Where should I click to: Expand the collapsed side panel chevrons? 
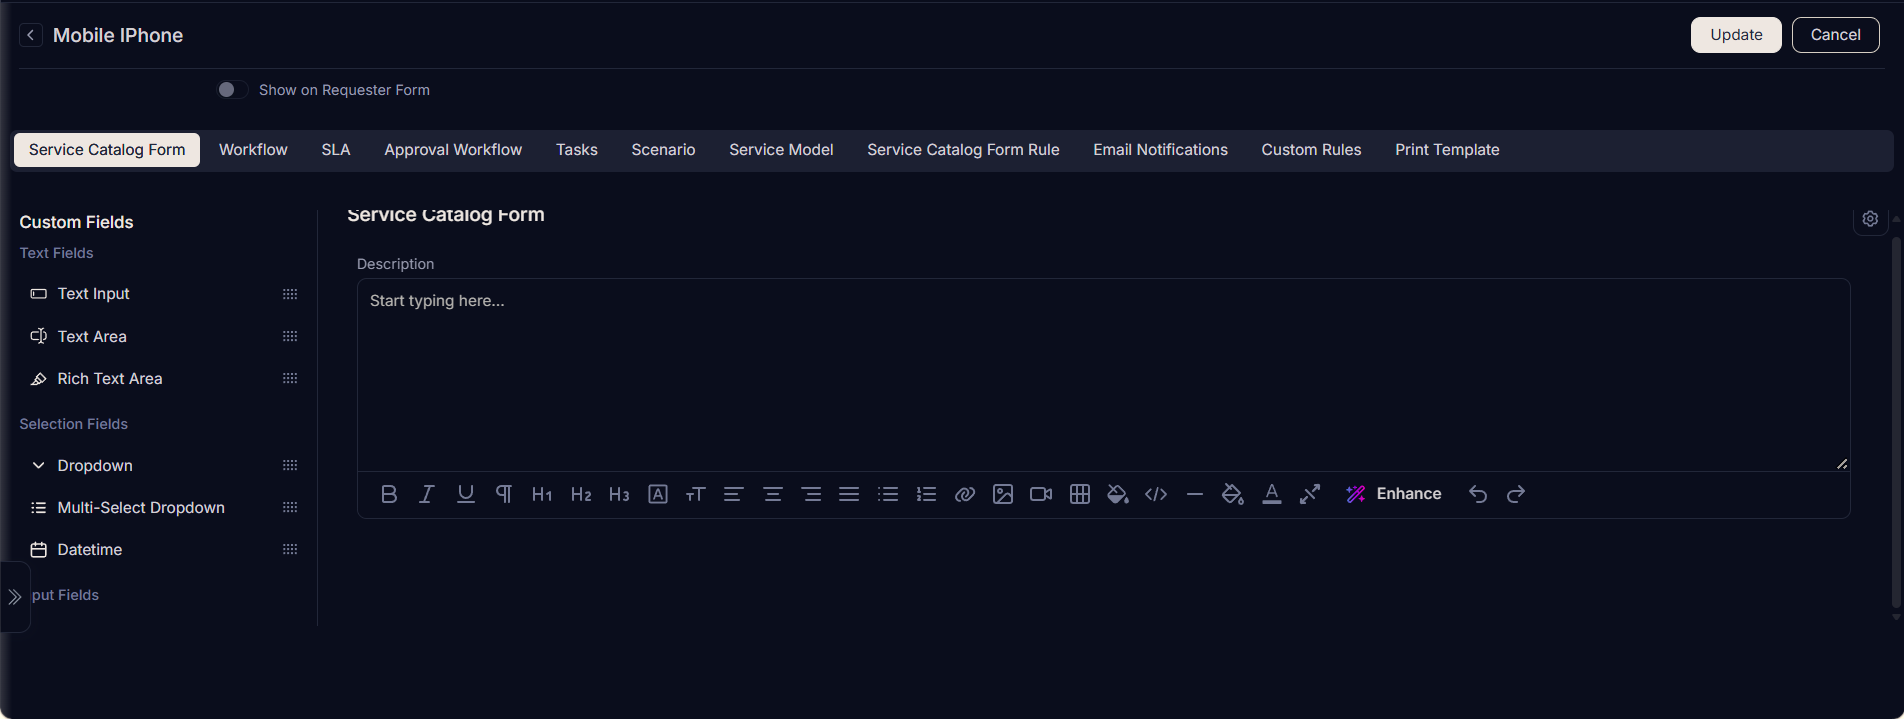(15, 597)
